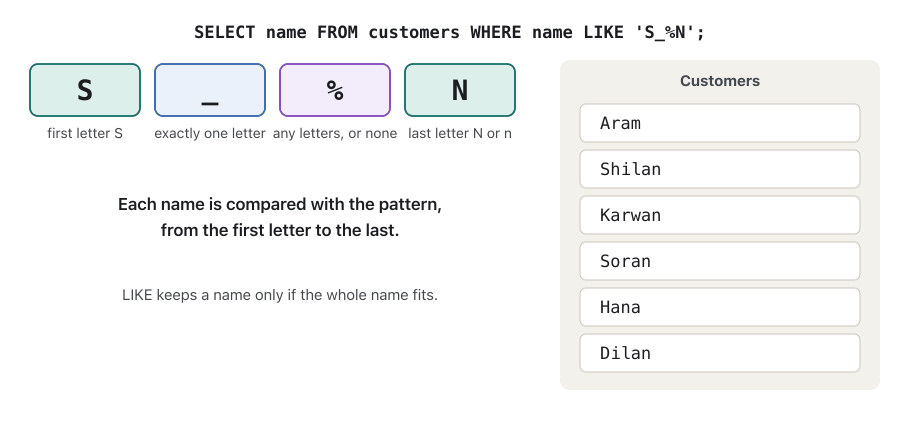900x440 pixels.
Task: Click the Customers panel heading
Action: (720, 81)
